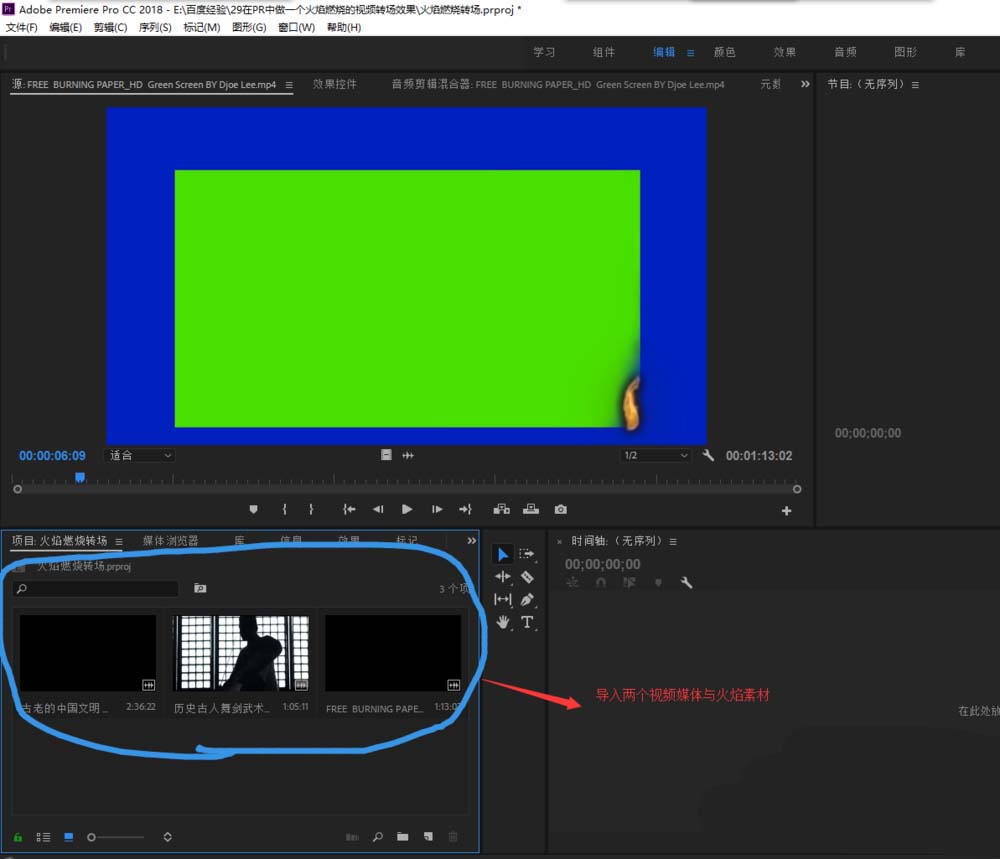Switch project panel to icon view

(x=69, y=837)
